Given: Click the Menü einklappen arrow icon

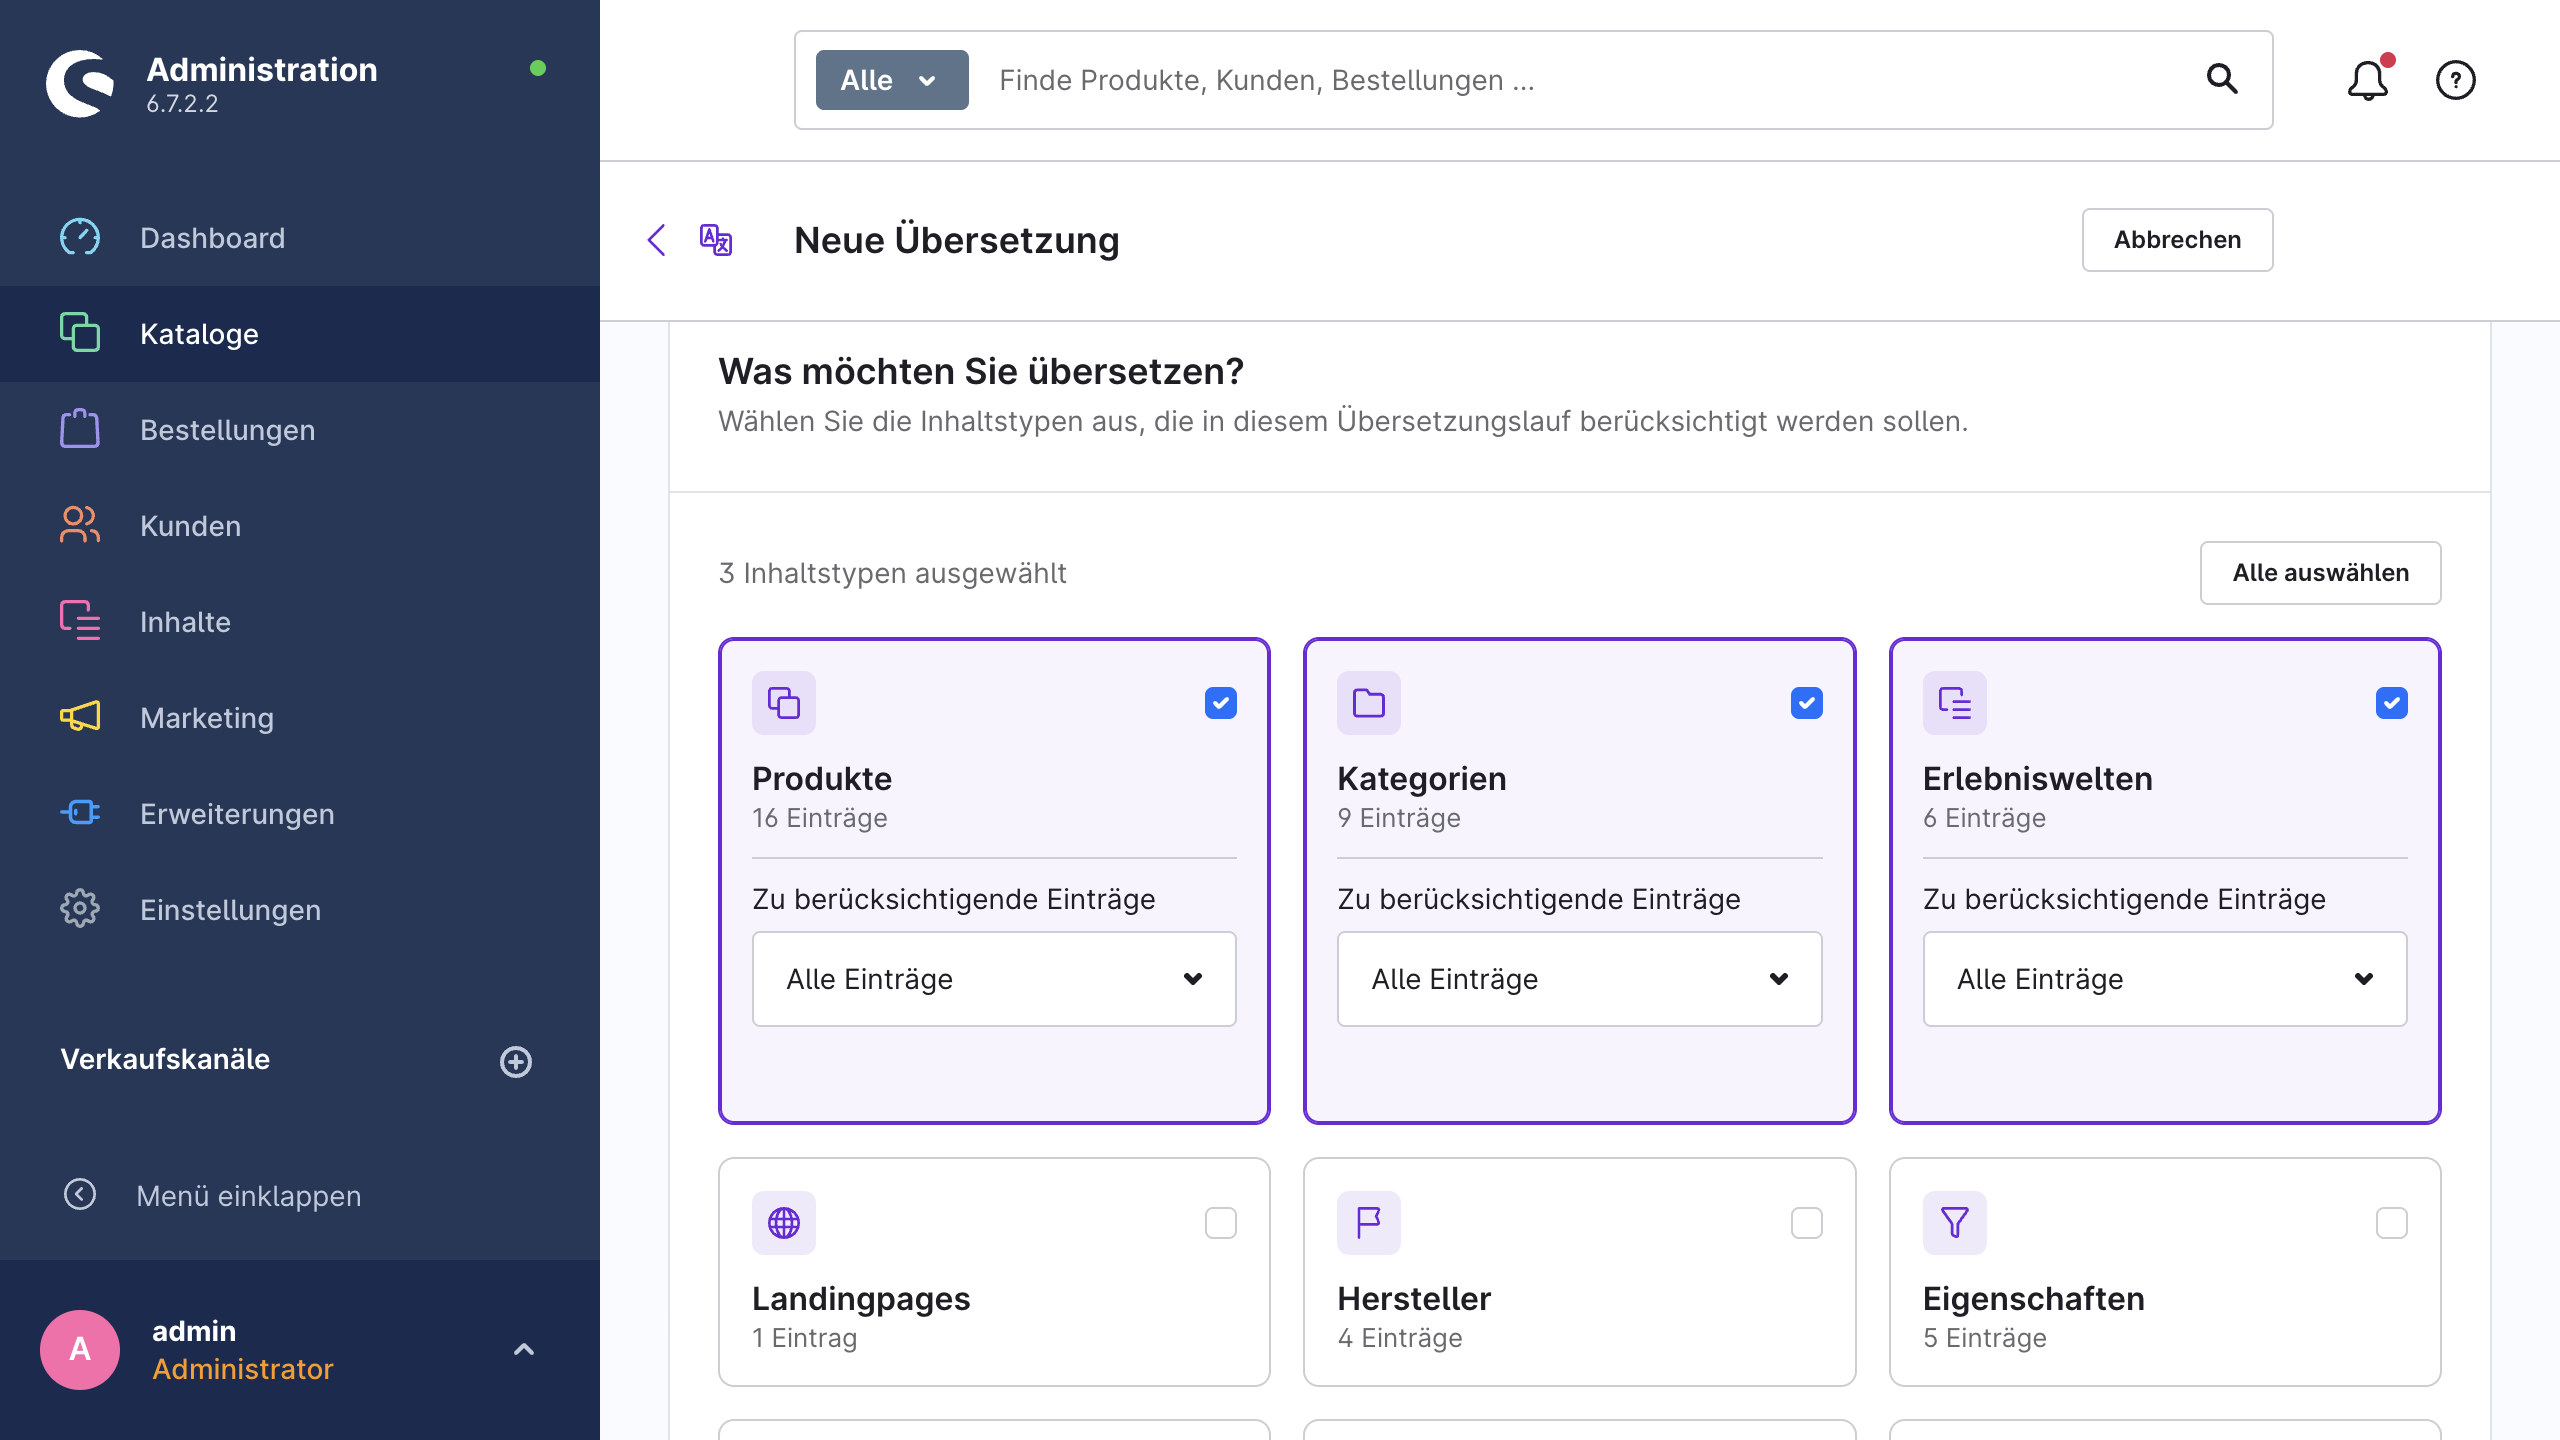Looking at the screenshot, I should [80, 1194].
